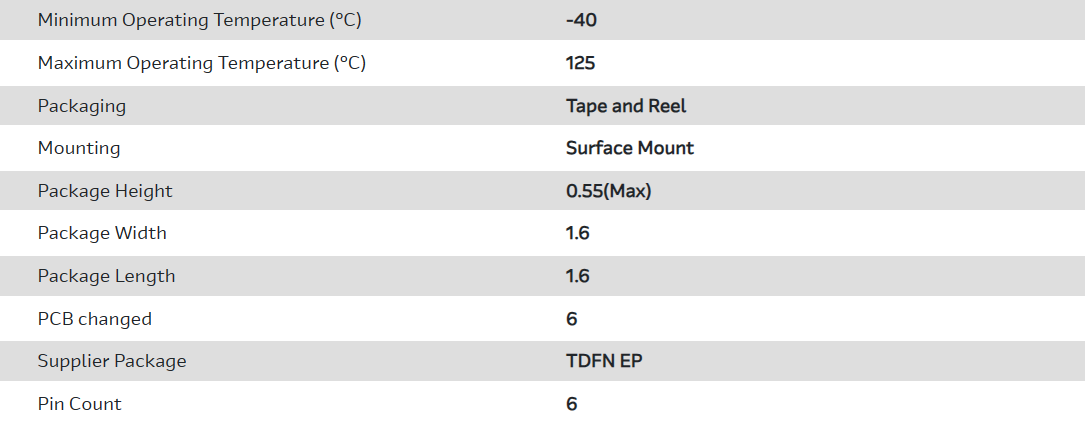Select the 0.55(Max) height value

(608, 191)
